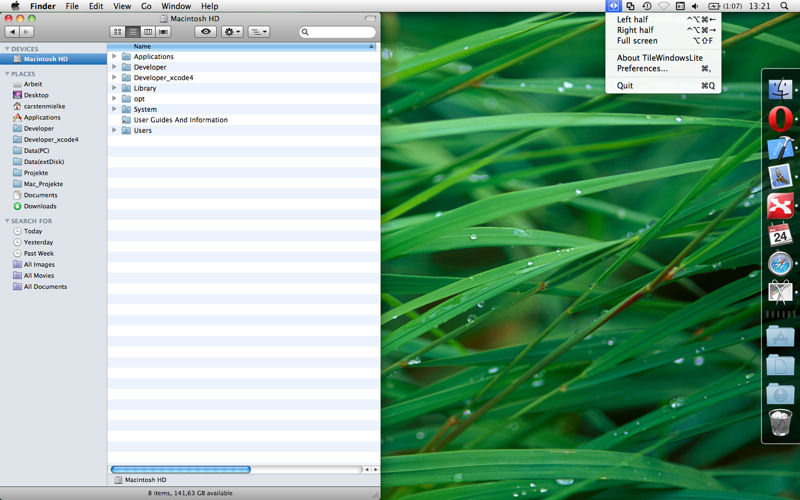Expand the opt folder row
This screenshot has width=800, height=500.
114,98
